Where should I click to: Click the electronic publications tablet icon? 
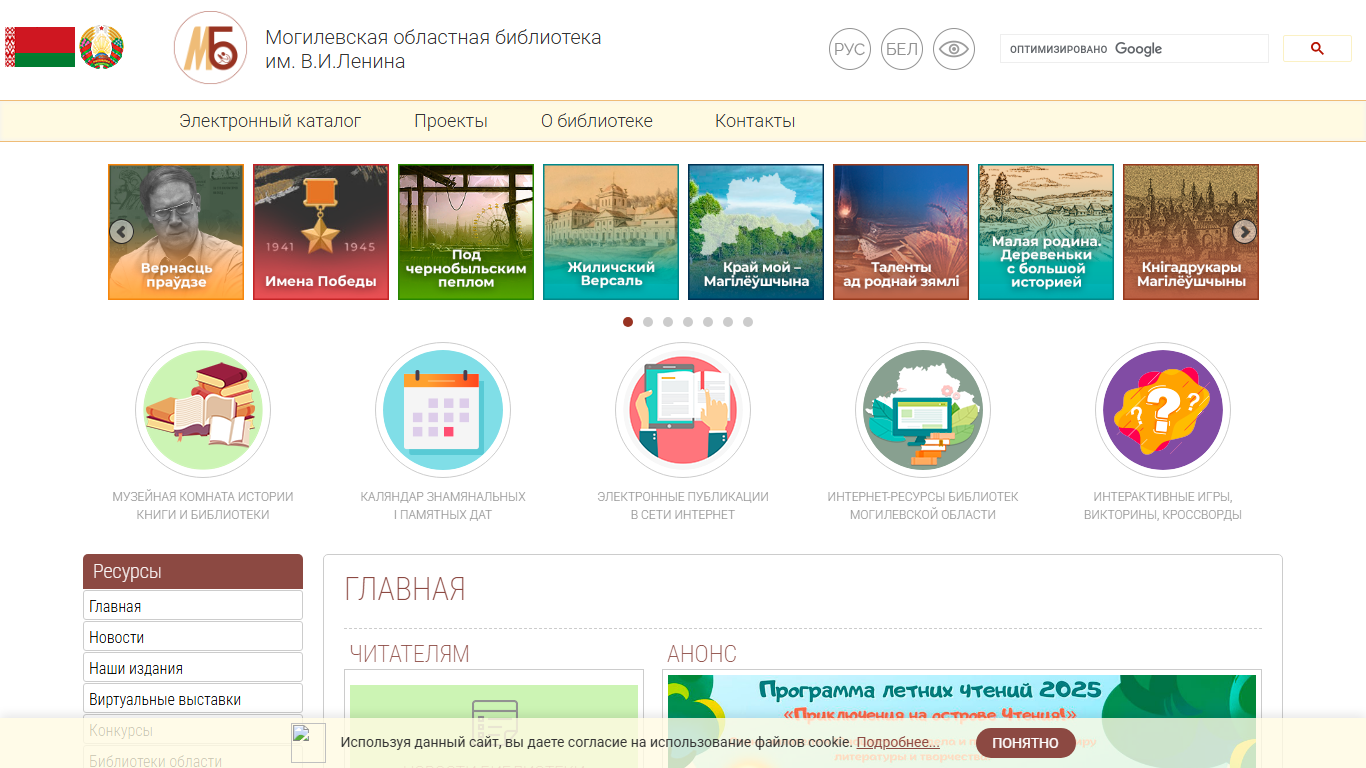point(683,410)
